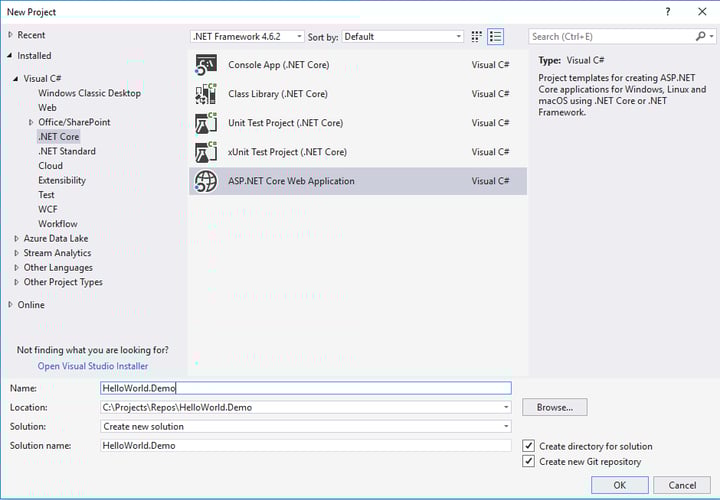This screenshot has width=720, height=500.
Task: Open the Sort by Default dropdown
Action: click(403, 36)
